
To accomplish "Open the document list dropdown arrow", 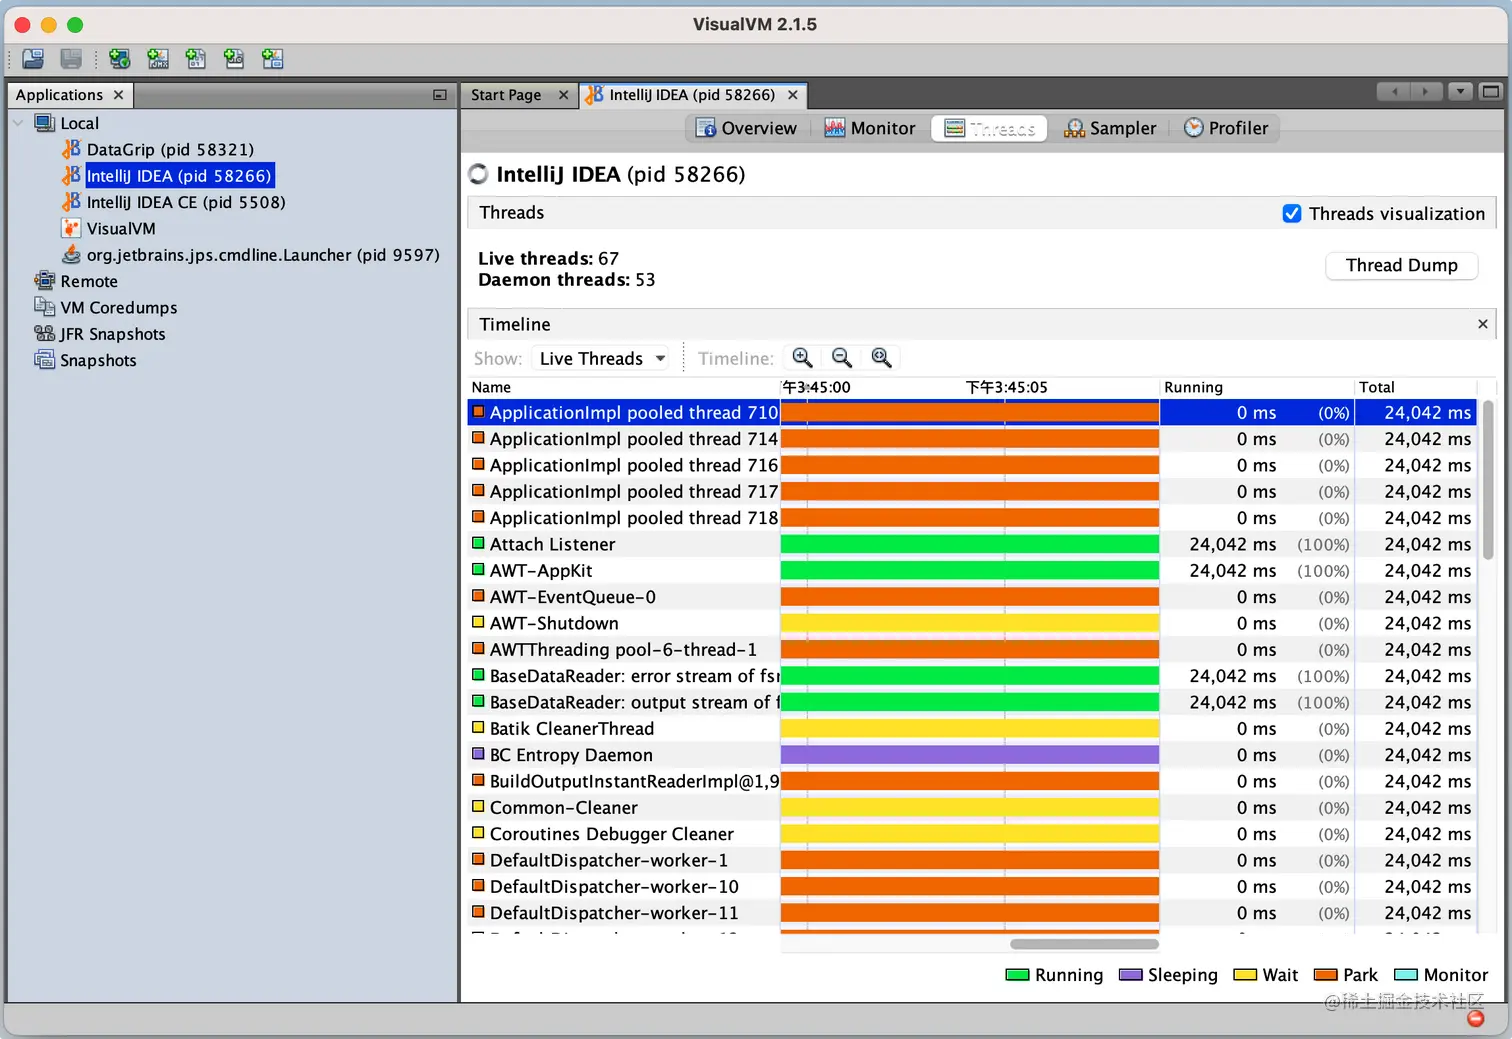I will pyautogui.click(x=1461, y=92).
